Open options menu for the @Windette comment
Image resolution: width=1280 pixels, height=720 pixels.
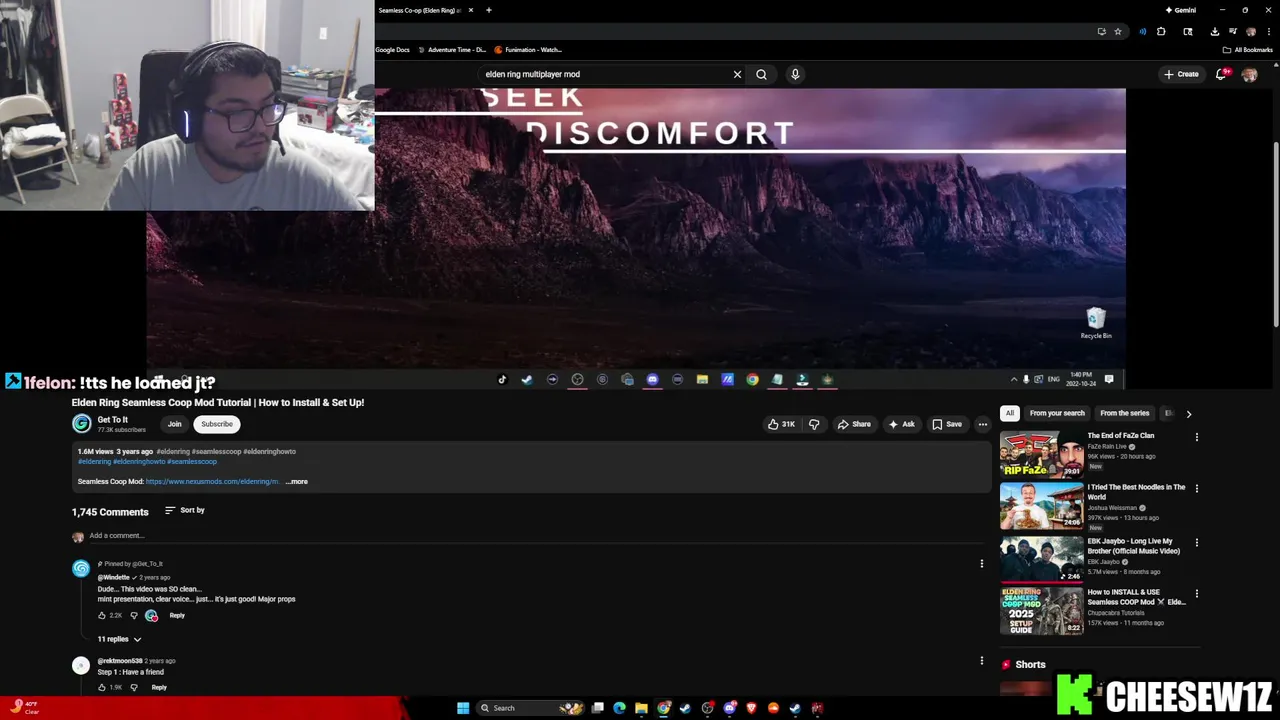coord(981,564)
